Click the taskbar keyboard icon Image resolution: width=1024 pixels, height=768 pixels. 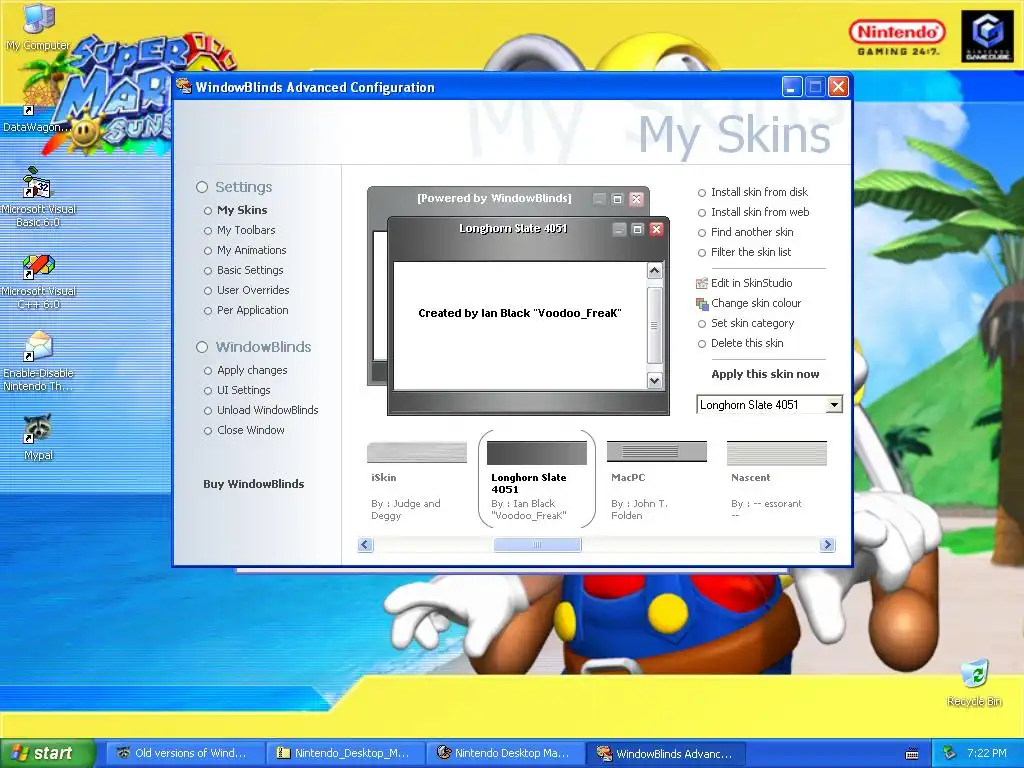tap(912, 754)
